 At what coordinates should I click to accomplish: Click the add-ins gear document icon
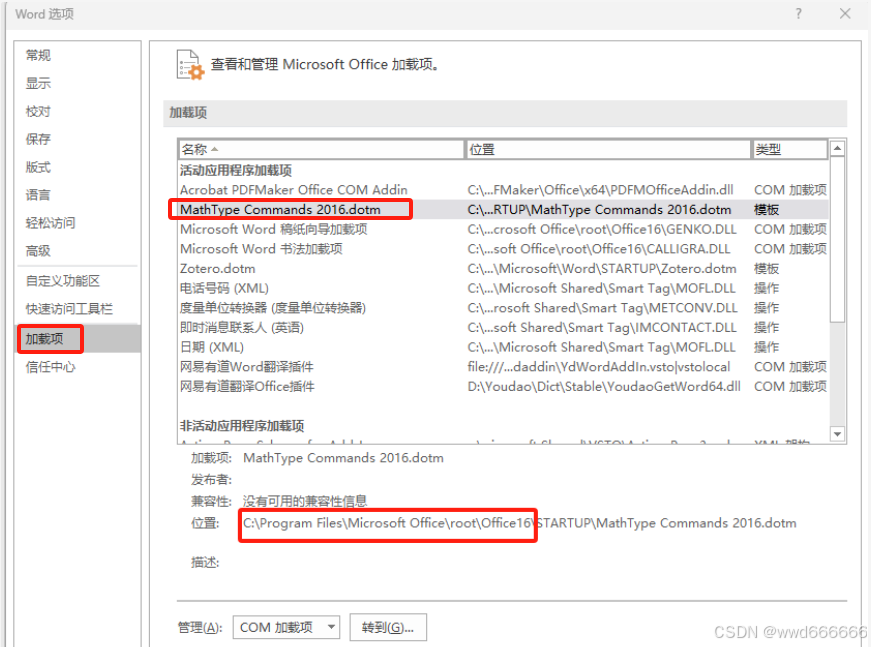tap(190, 65)
